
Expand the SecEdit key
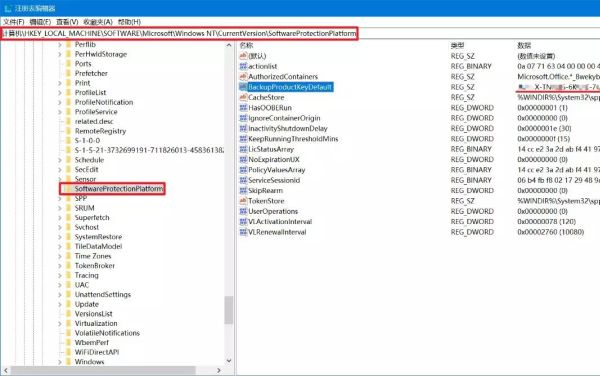[60, 169]
